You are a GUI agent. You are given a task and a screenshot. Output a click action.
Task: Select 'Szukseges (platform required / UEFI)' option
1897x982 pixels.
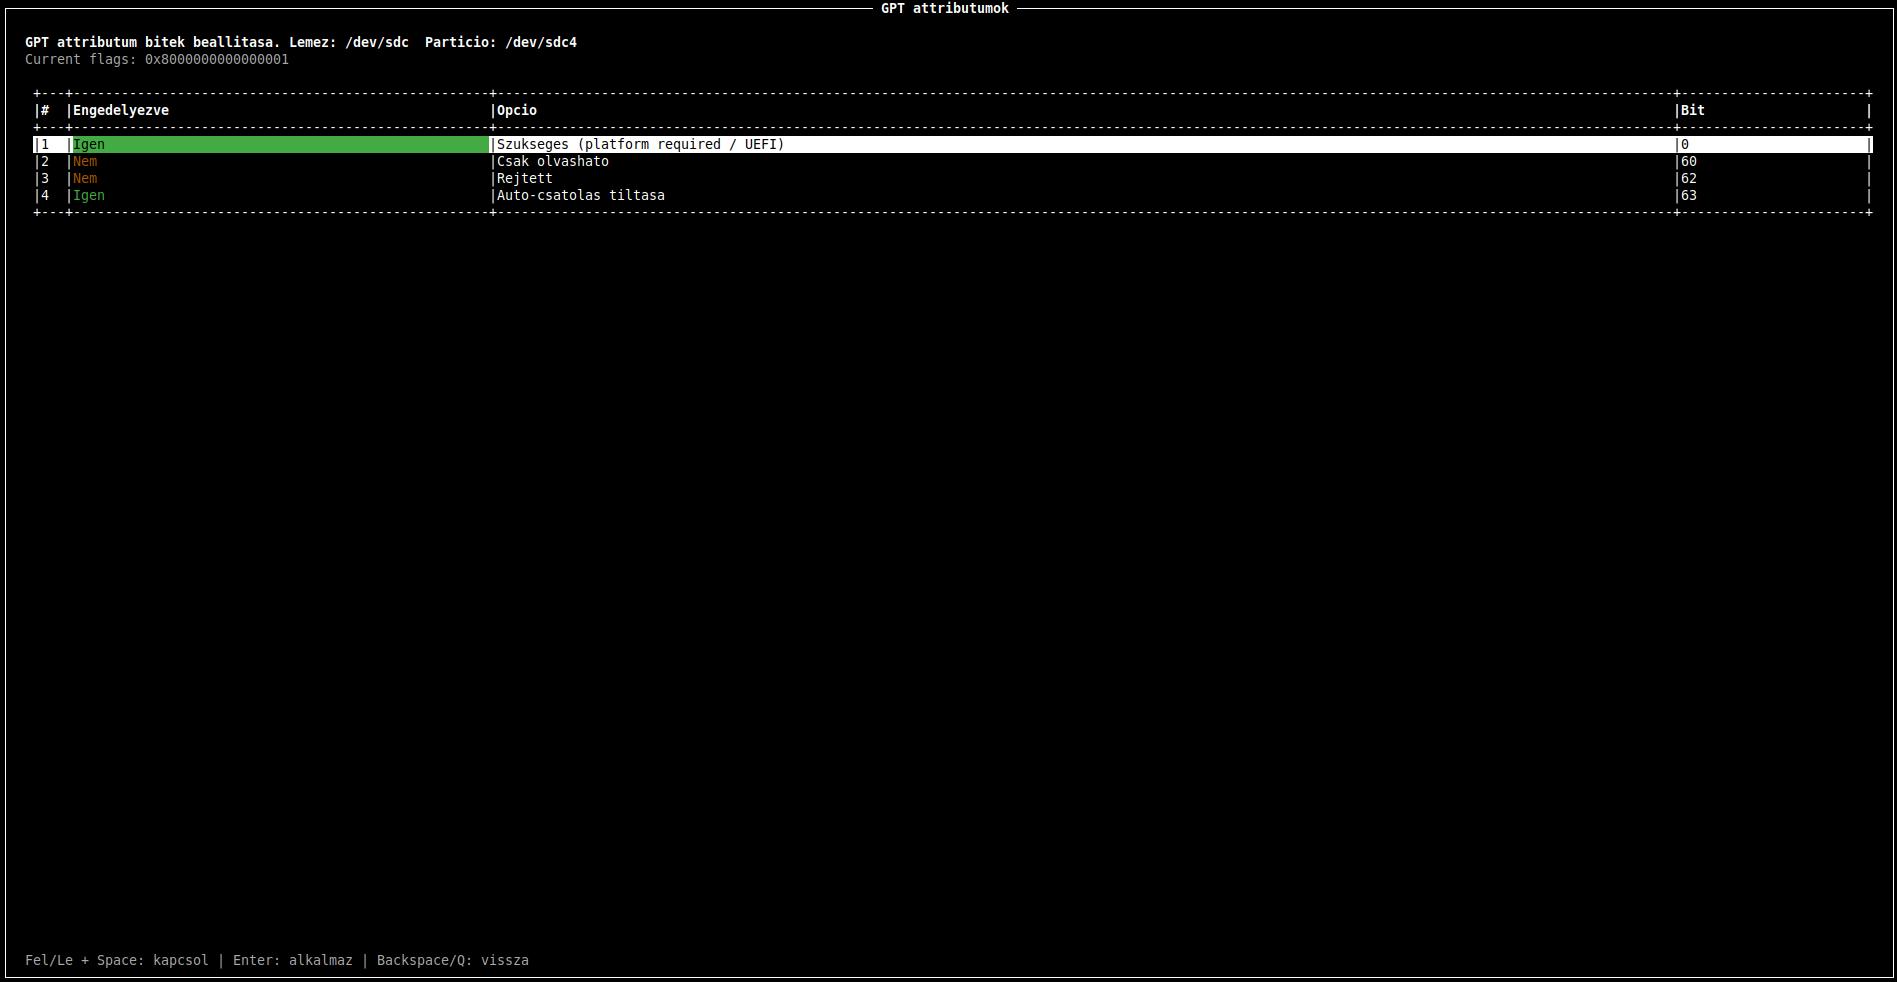click(x=641, y=144)
